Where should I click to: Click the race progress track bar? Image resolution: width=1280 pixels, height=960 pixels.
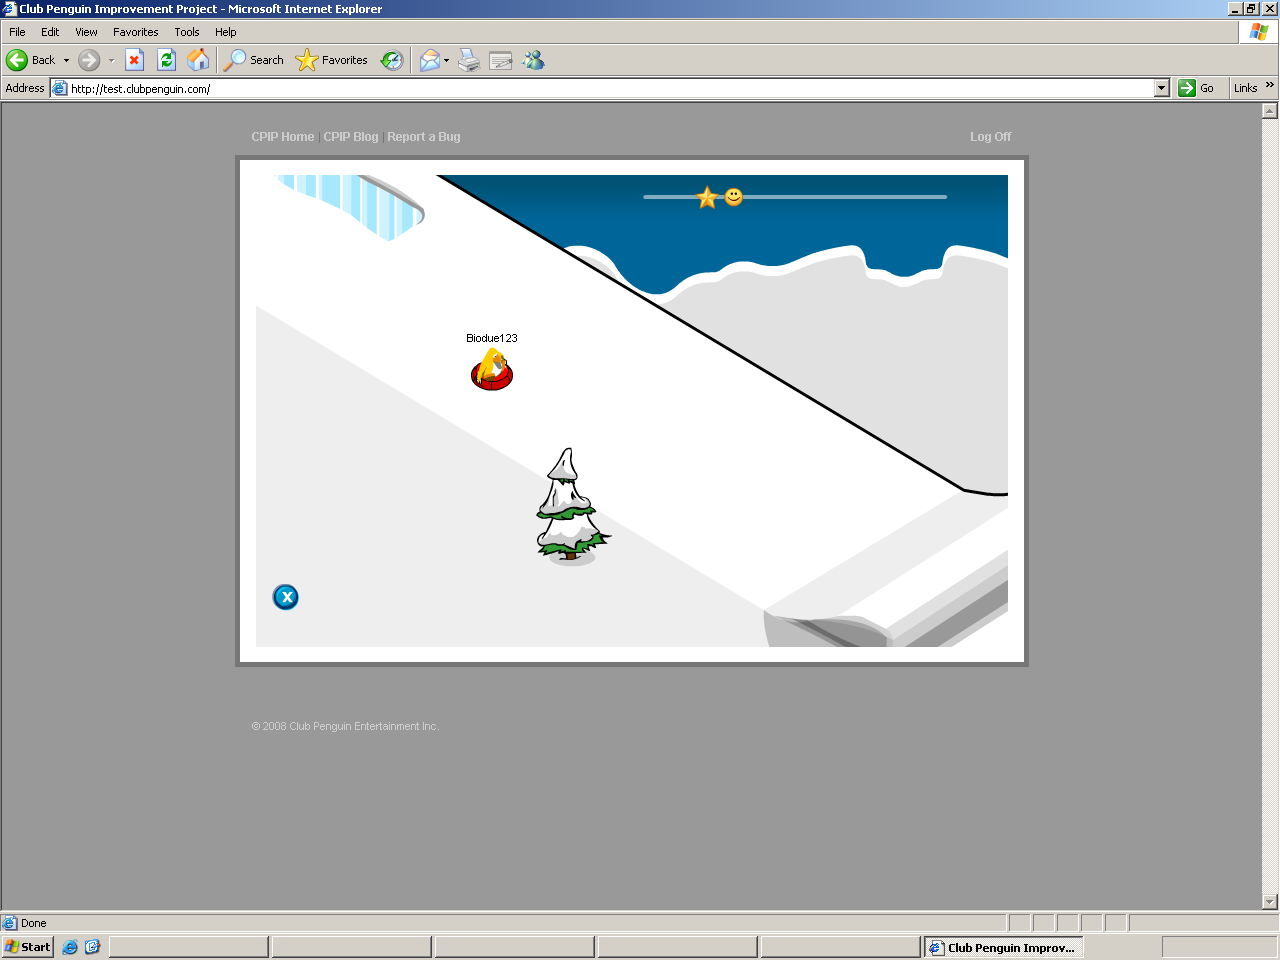pos(795,197)
